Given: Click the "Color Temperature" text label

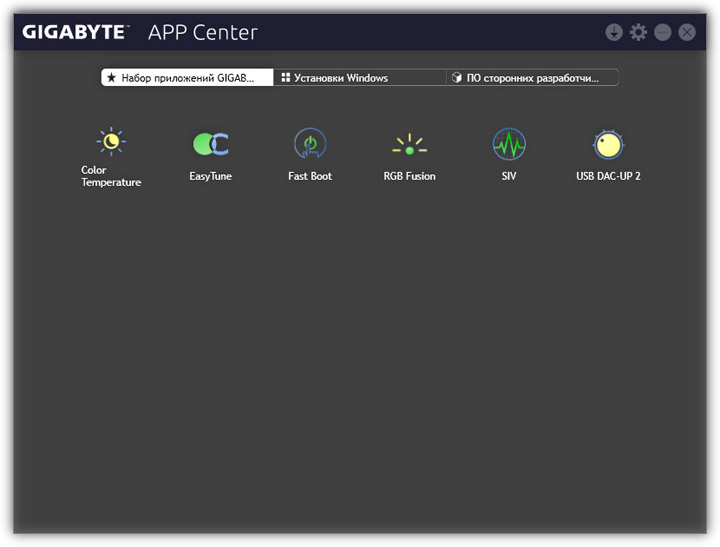Looking at the screenshot, I should tap(111, 177).
